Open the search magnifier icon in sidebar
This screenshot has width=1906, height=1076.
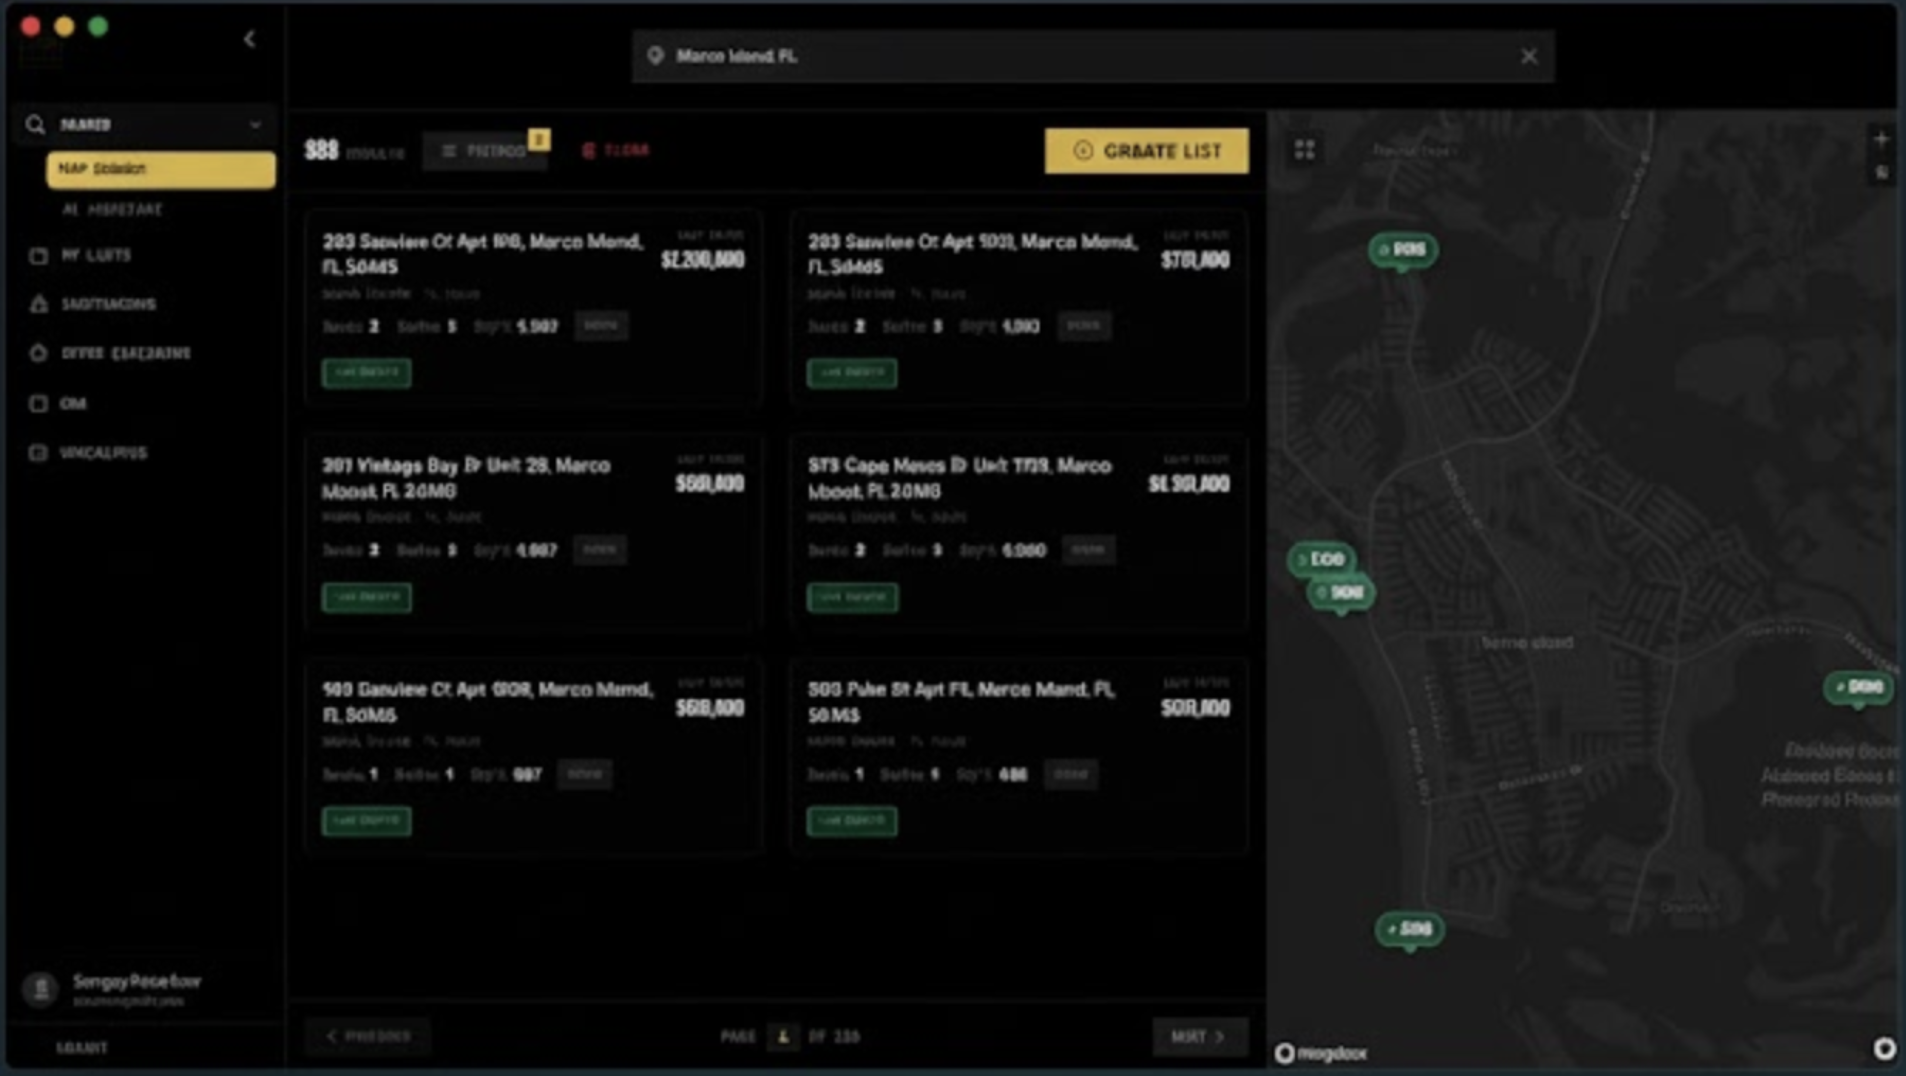(x=36, y=123)
